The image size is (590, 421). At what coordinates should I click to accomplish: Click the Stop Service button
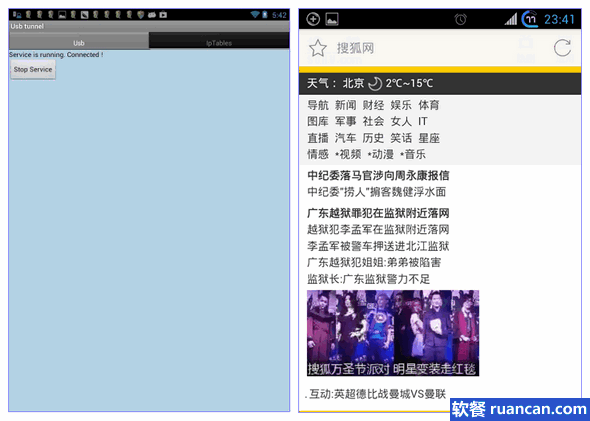coord(33,70)
